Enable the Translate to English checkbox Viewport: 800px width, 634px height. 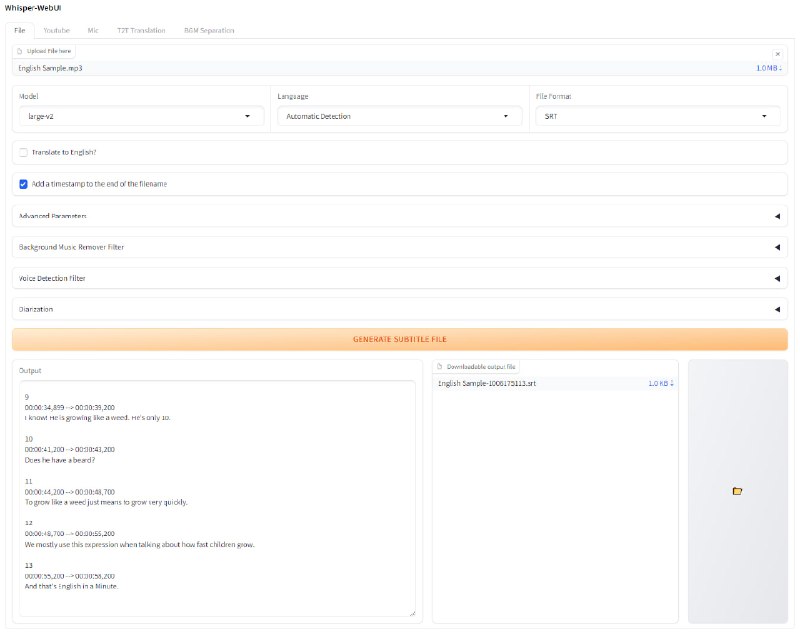[x=23, y=152]
